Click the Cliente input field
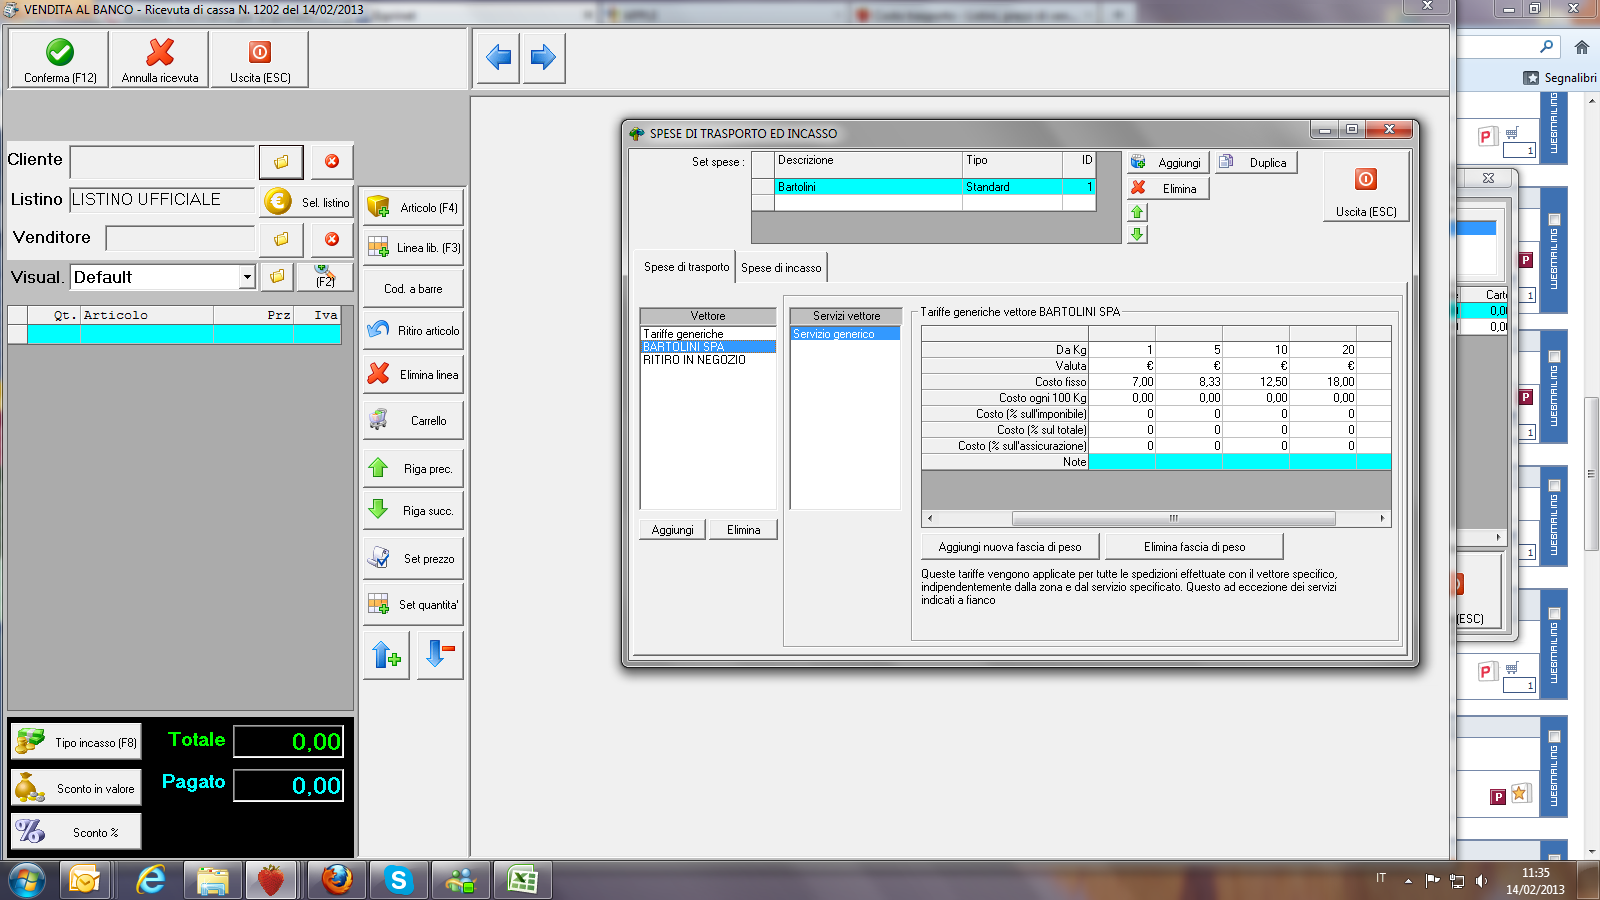Screen dimensions: 1600x900 163,161
